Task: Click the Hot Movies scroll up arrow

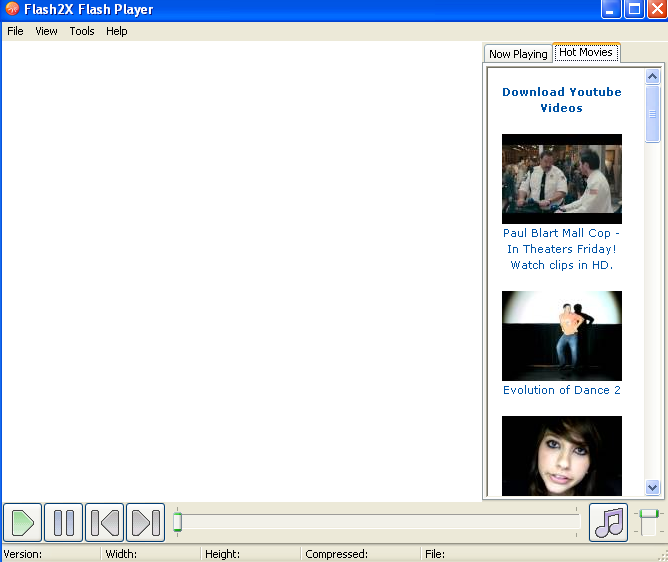Action: [652, 76]
